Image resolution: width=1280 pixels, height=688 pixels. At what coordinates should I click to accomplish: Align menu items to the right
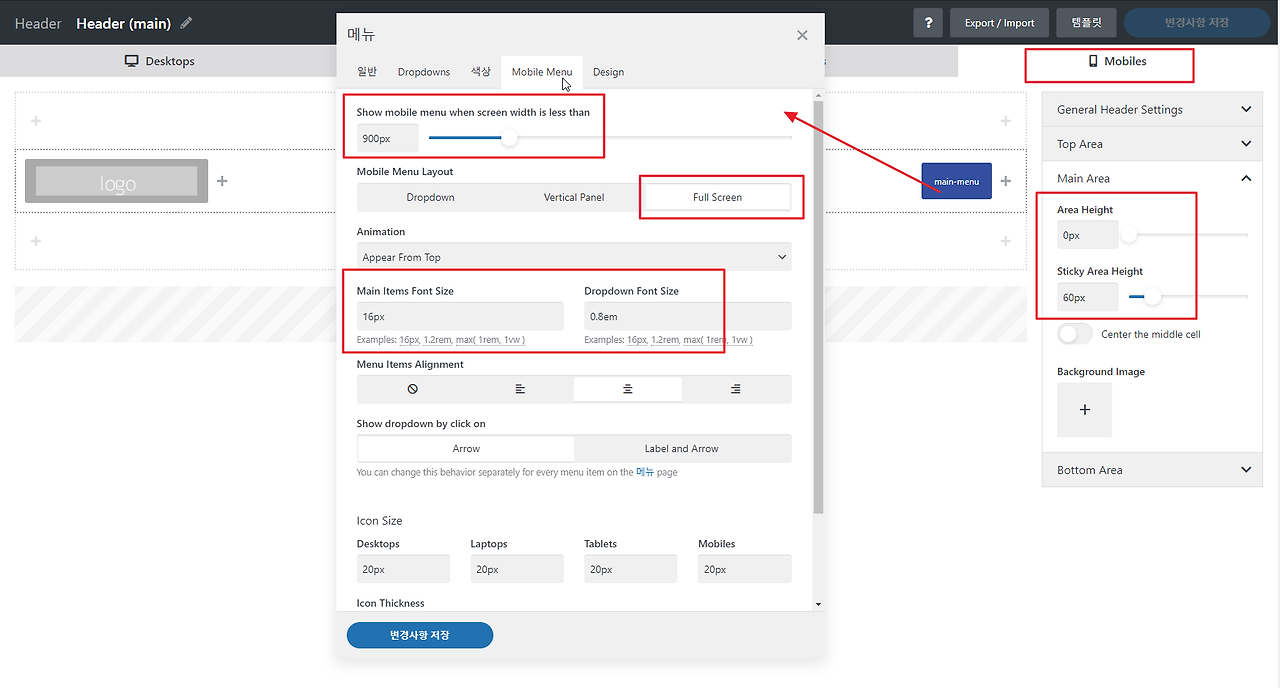pyautogui.click(x=736, y=389)
